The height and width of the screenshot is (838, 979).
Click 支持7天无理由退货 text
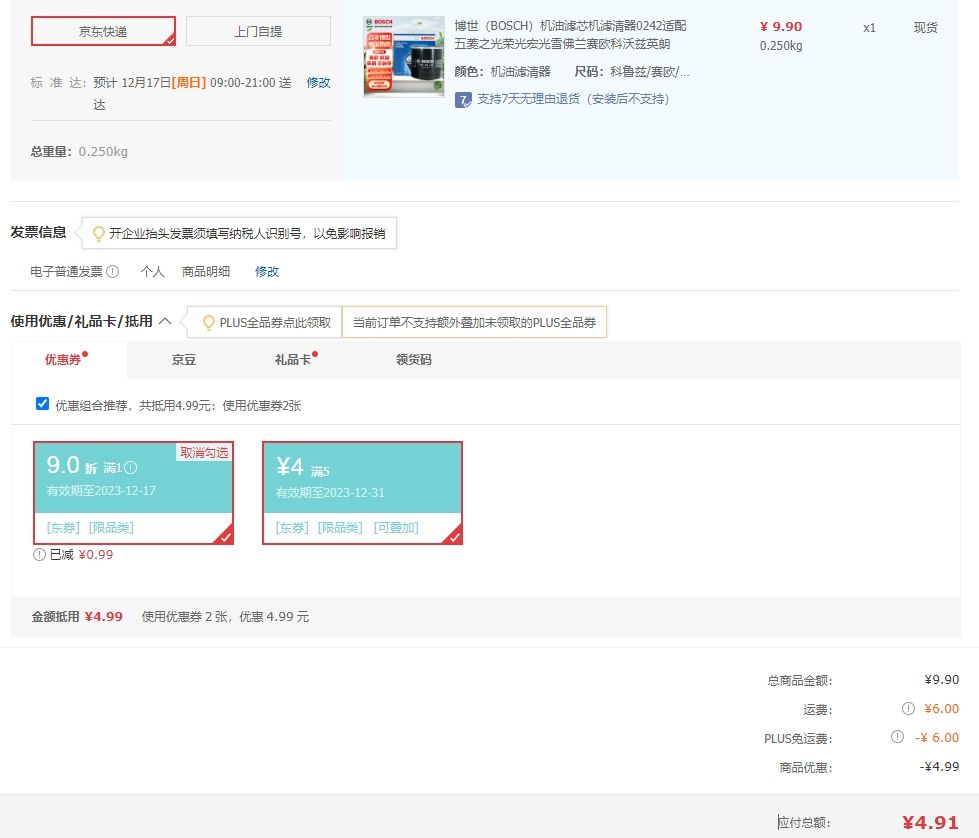point(573,99)
